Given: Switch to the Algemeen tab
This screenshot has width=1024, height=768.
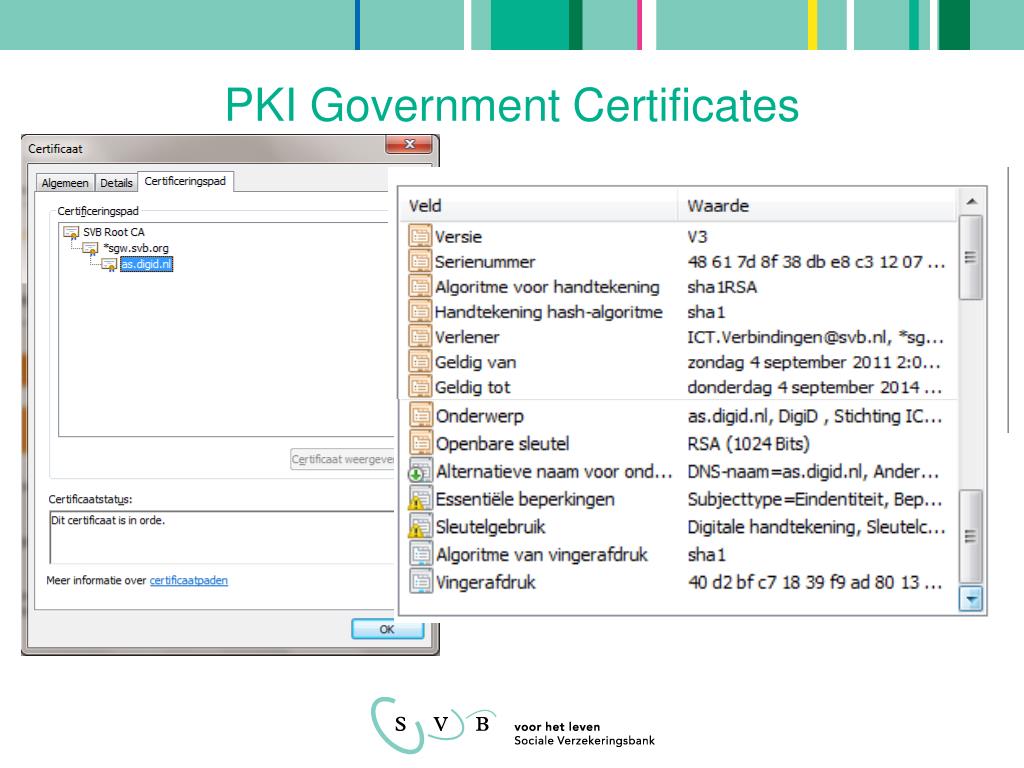Looking at the screenshot, I should click(65, 183).
